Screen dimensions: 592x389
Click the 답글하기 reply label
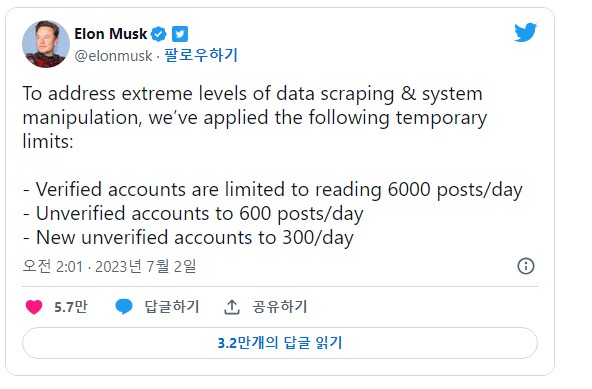point(172,306)
